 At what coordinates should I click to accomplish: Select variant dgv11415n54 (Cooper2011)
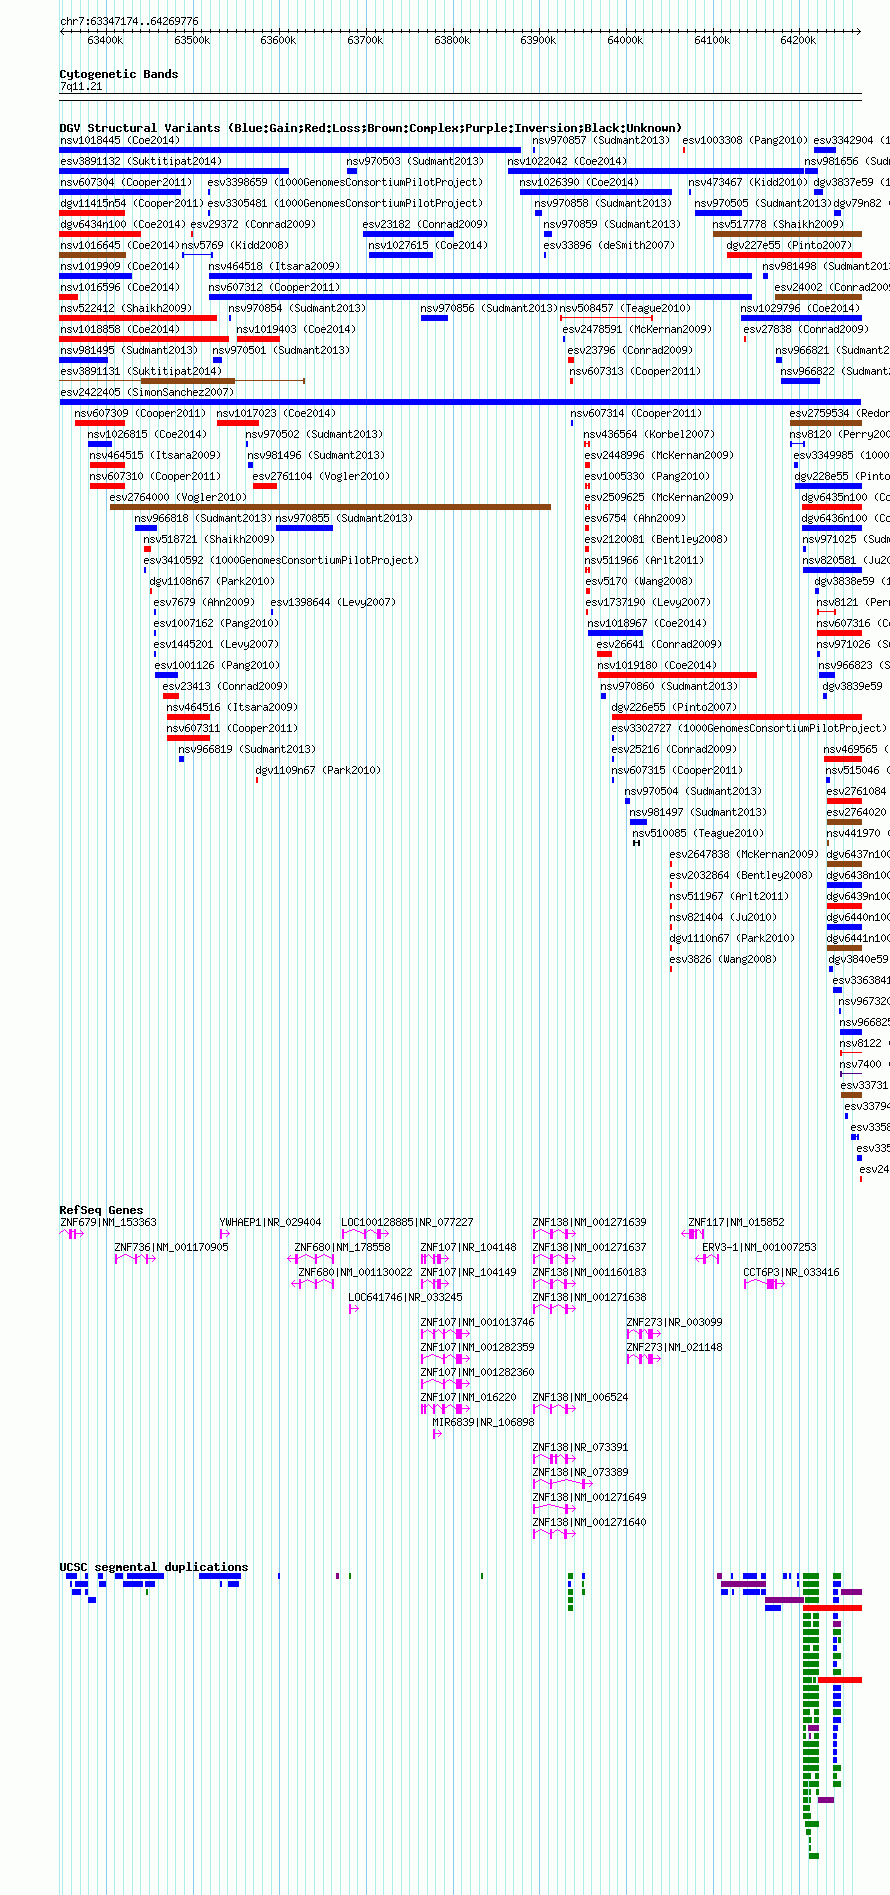[x=131, y=203]
